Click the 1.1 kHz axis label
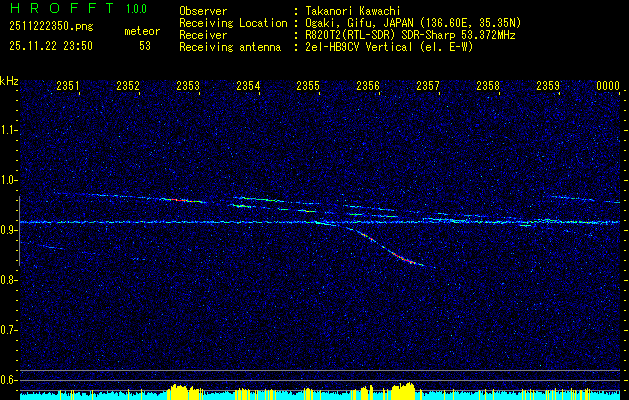 (x=9, y=130)
